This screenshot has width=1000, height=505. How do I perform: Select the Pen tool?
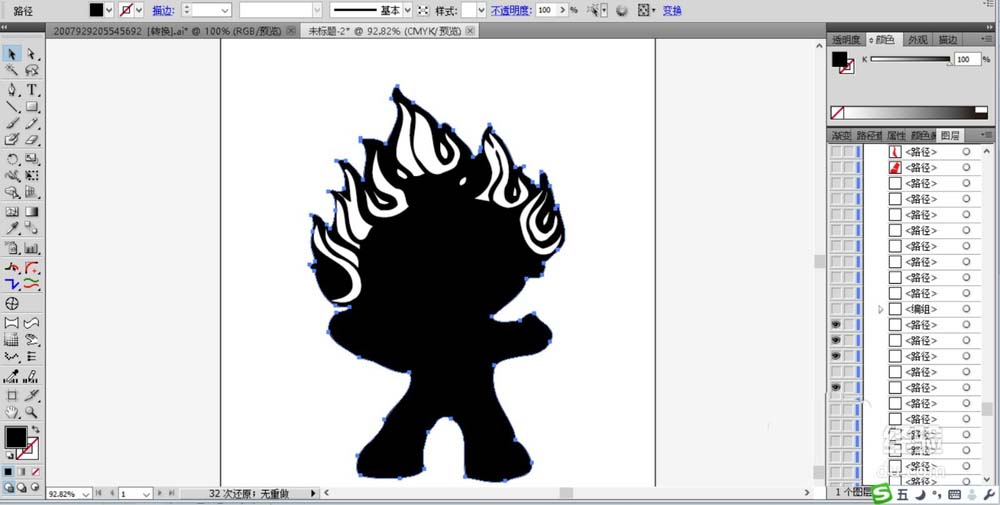click(x=11, y=90)
